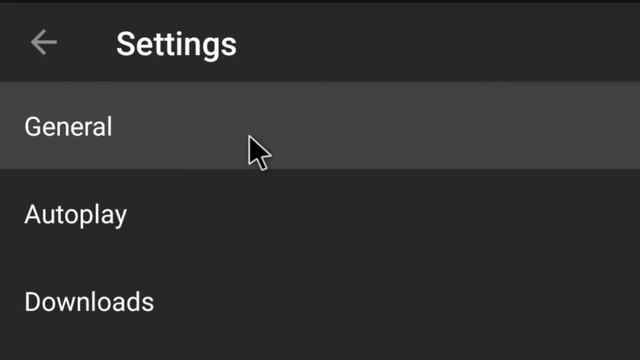Viewport: 640px width, 360px height.
Task: View Downloads preferences entry
Action: click(320, 302)
